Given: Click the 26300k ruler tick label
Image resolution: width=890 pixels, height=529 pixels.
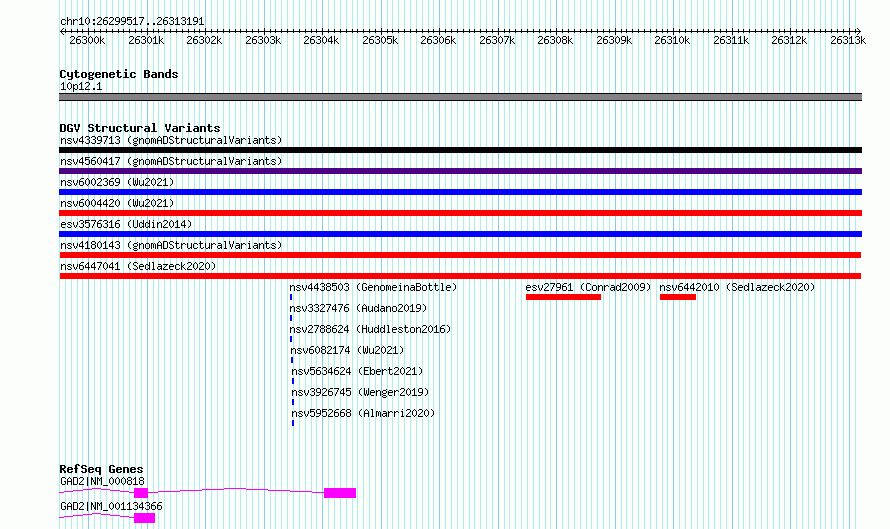Looking at the screenshot, I should click(x=87, y=40).
